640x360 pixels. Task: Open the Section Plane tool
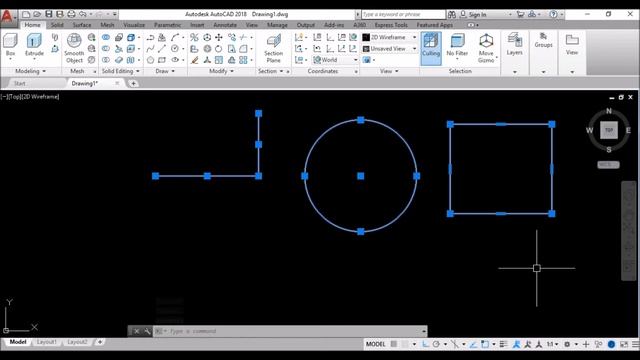273,48
